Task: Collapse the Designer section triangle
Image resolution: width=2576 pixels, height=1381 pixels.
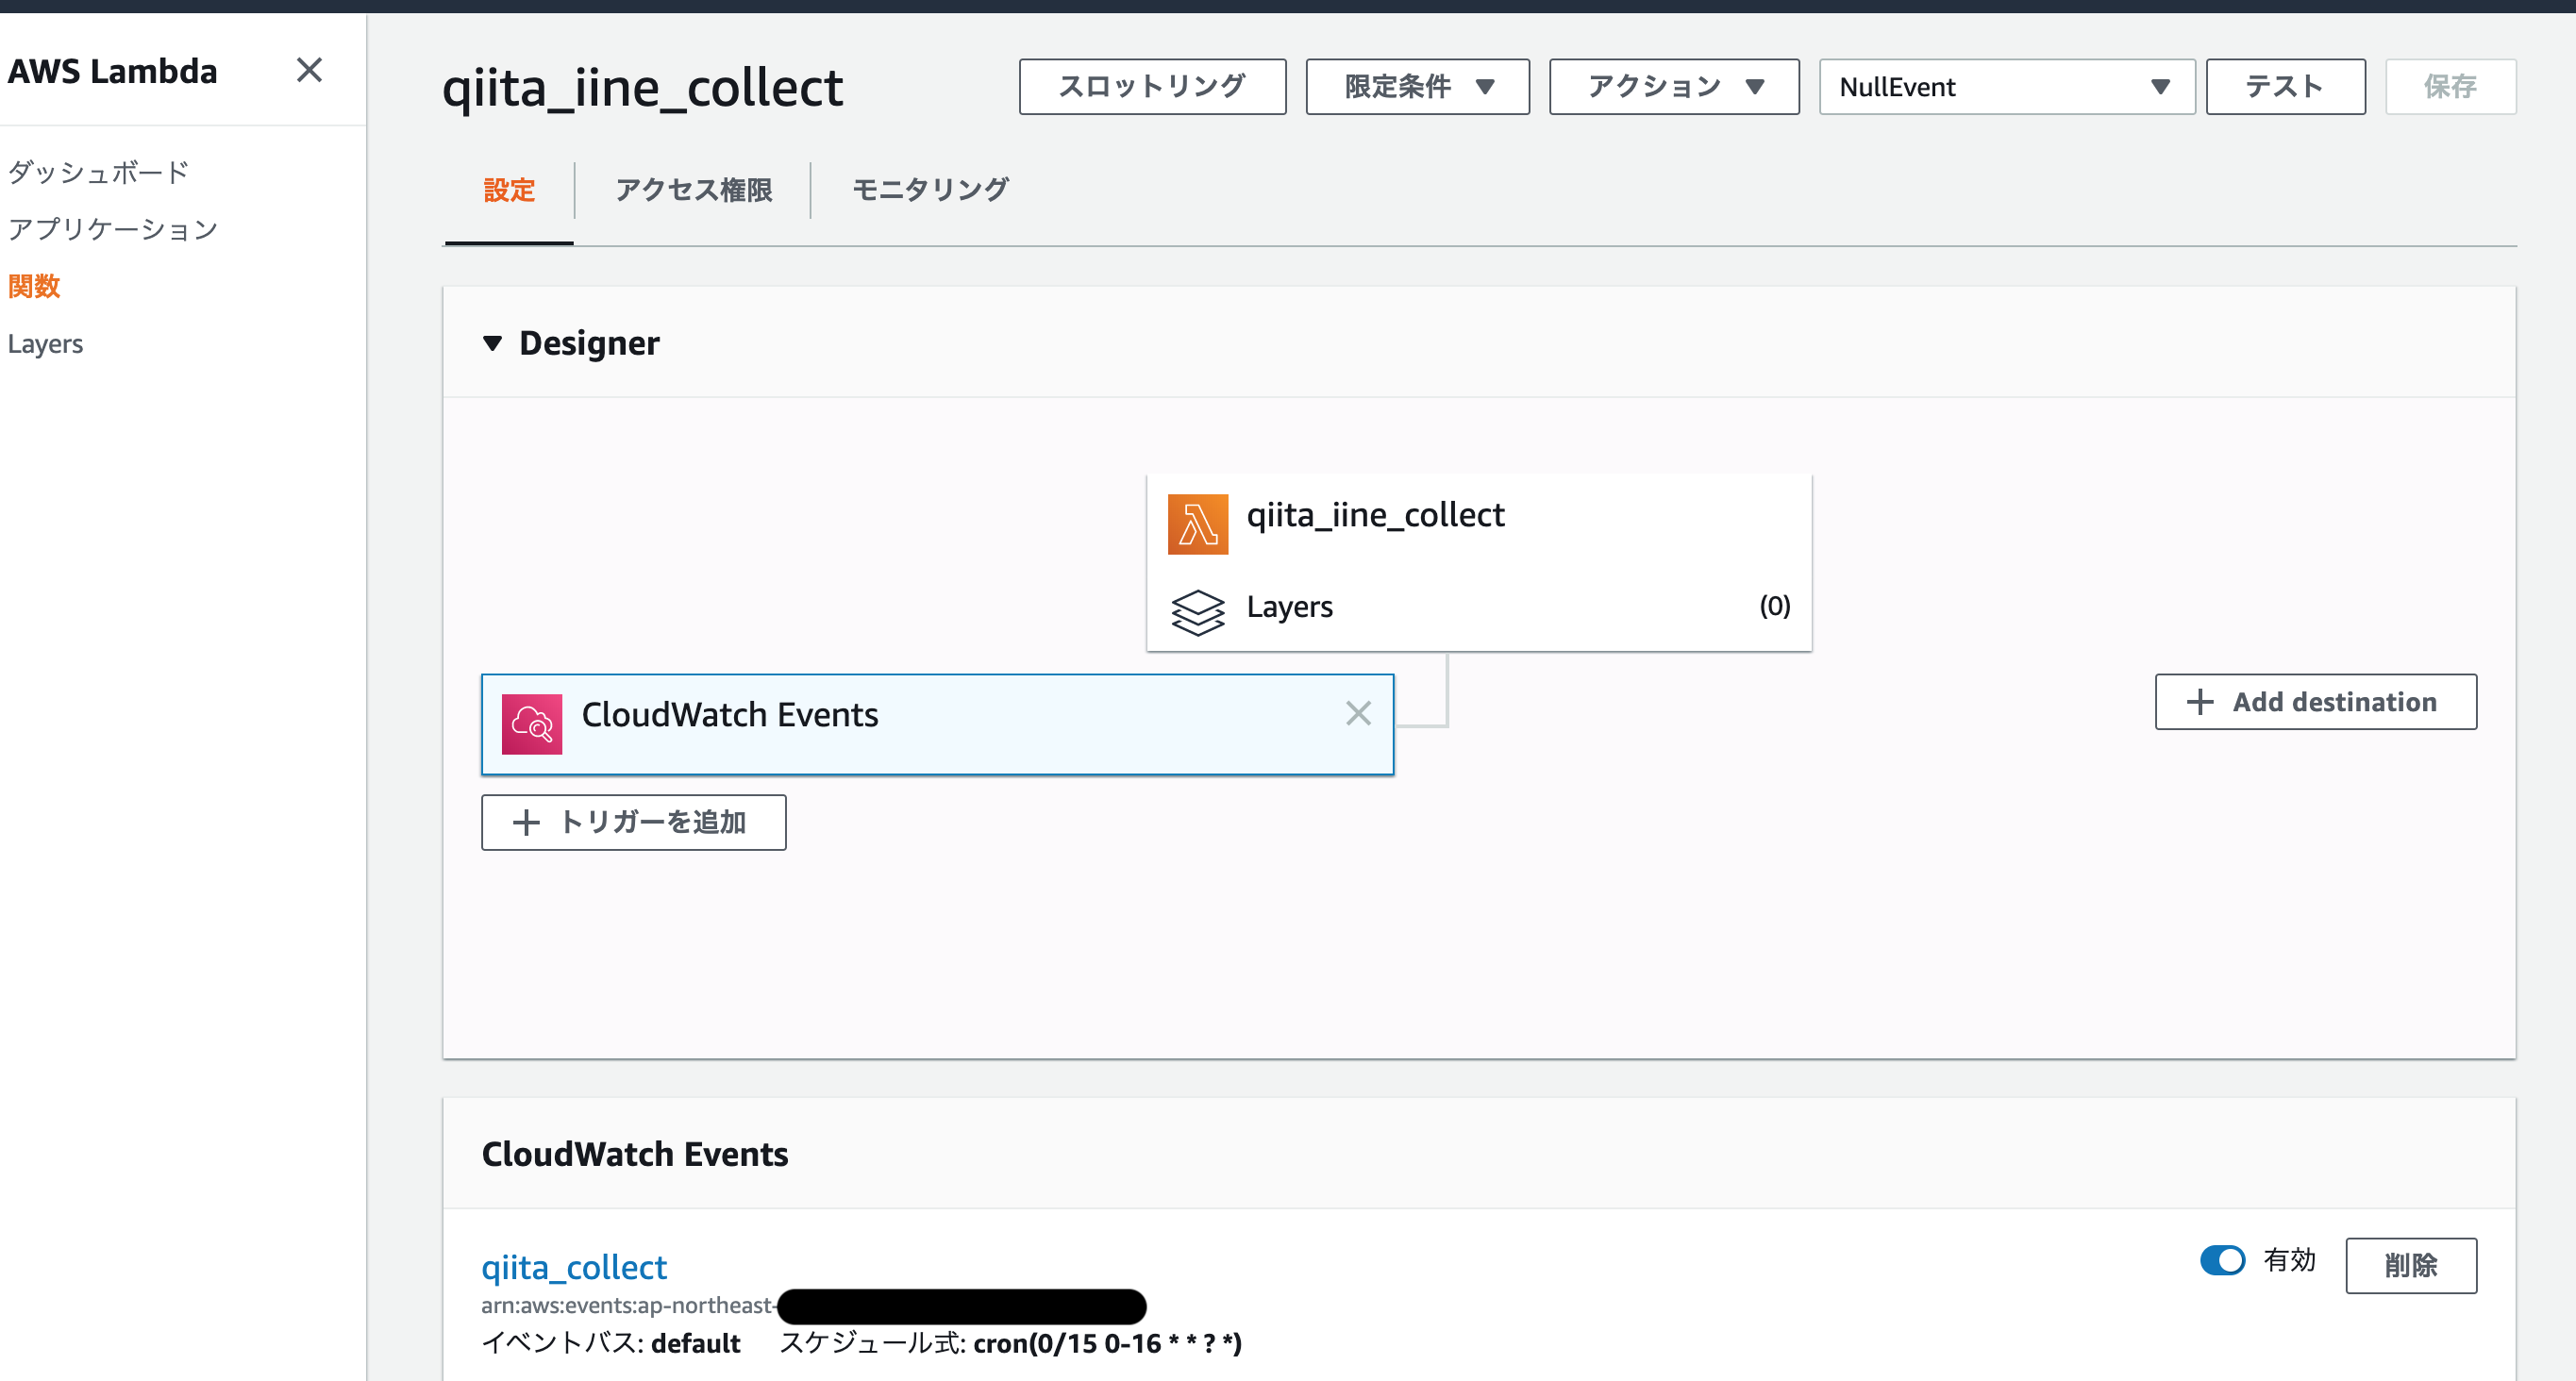Action: coord(492,344)
